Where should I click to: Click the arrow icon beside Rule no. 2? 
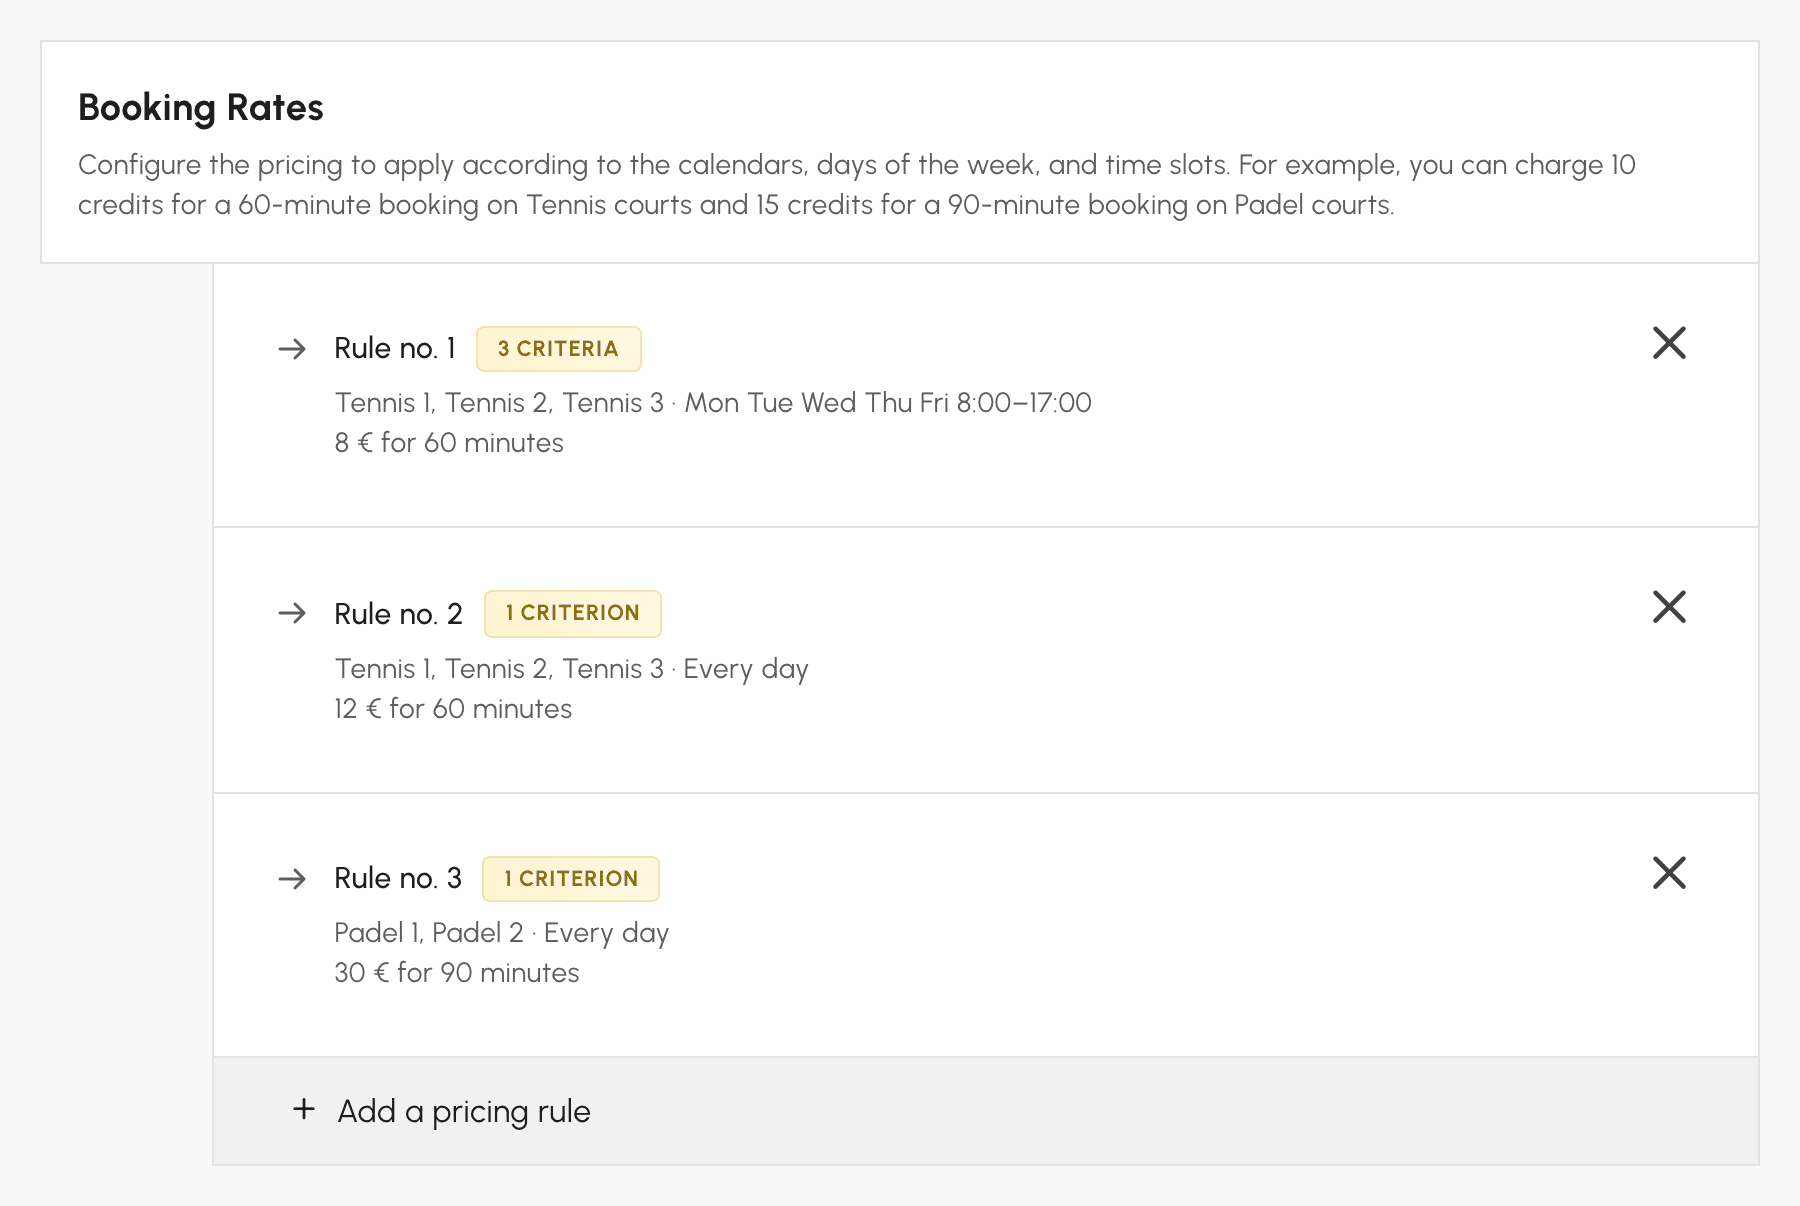[x=292, y=613]
